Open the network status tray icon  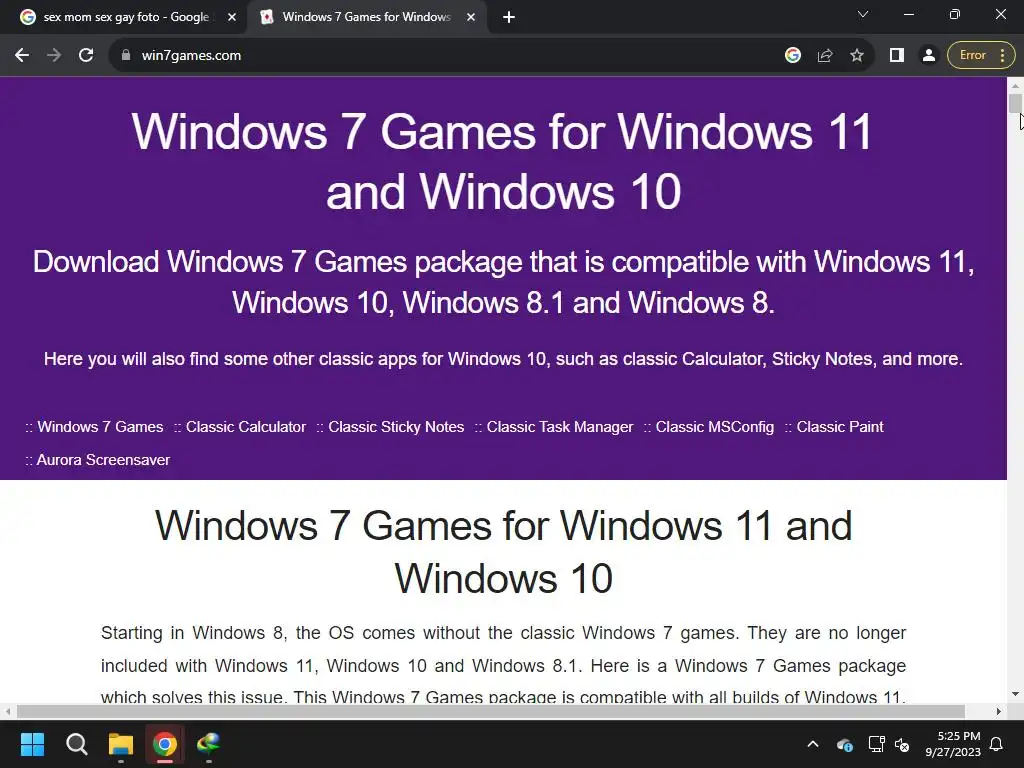click(x=876, y=744)
